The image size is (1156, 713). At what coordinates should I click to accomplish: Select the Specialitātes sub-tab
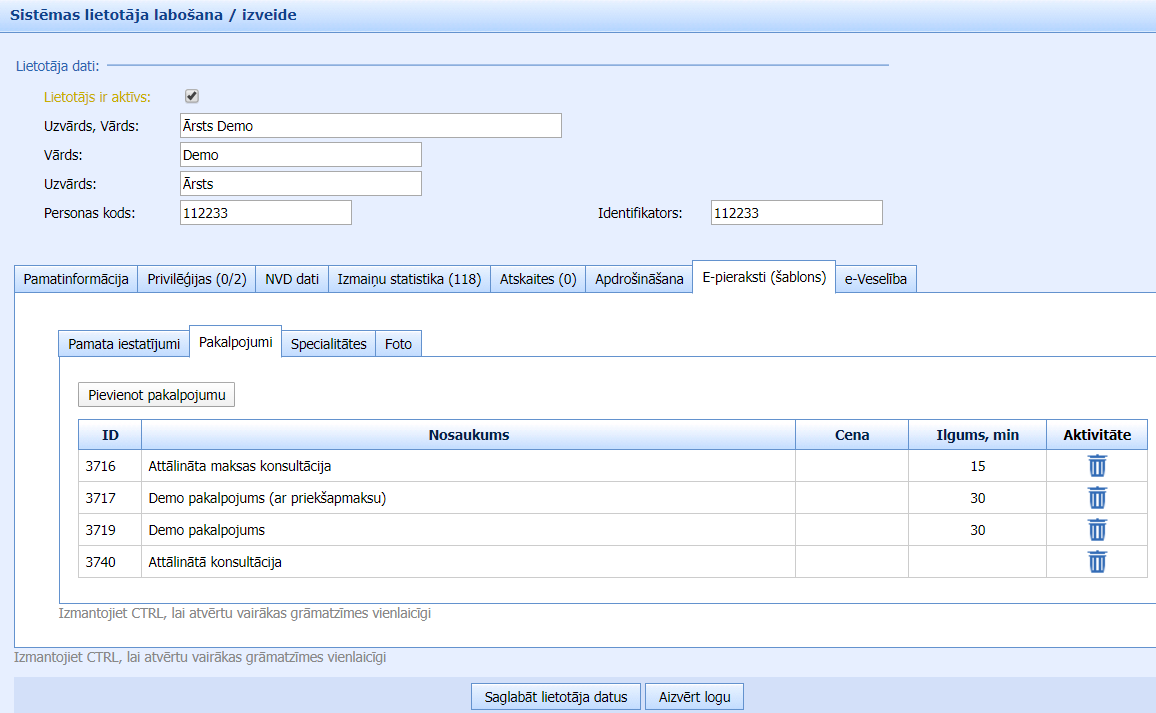click(328, 344)
